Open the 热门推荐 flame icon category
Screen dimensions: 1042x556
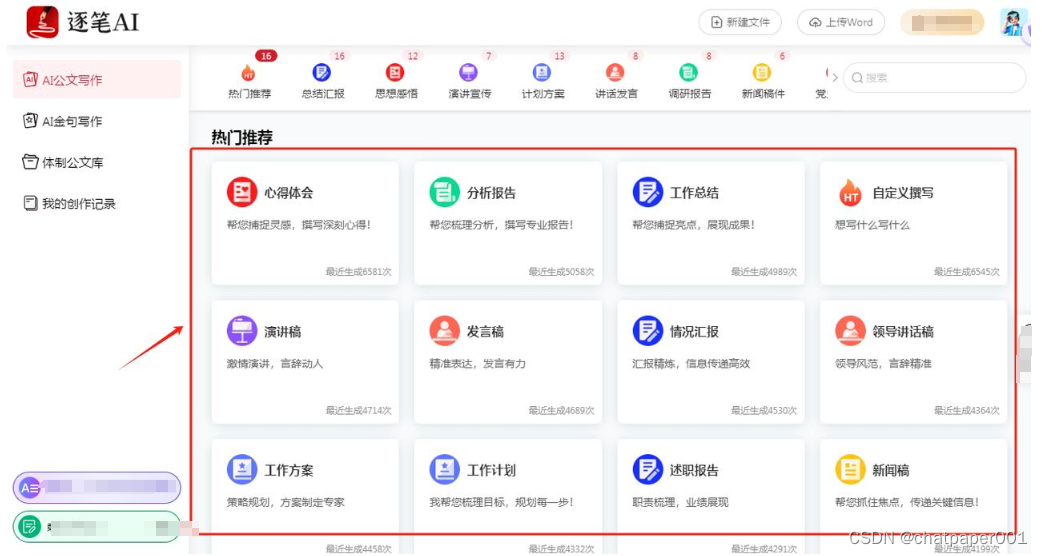tap(248, 72)
